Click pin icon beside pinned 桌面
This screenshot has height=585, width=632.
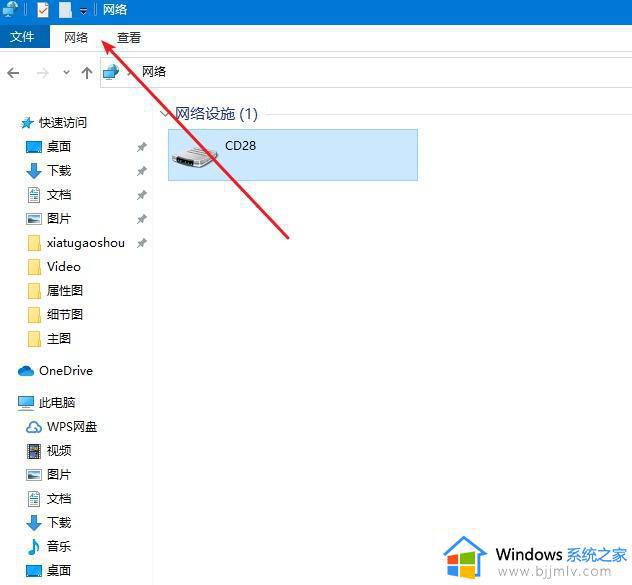141,147
